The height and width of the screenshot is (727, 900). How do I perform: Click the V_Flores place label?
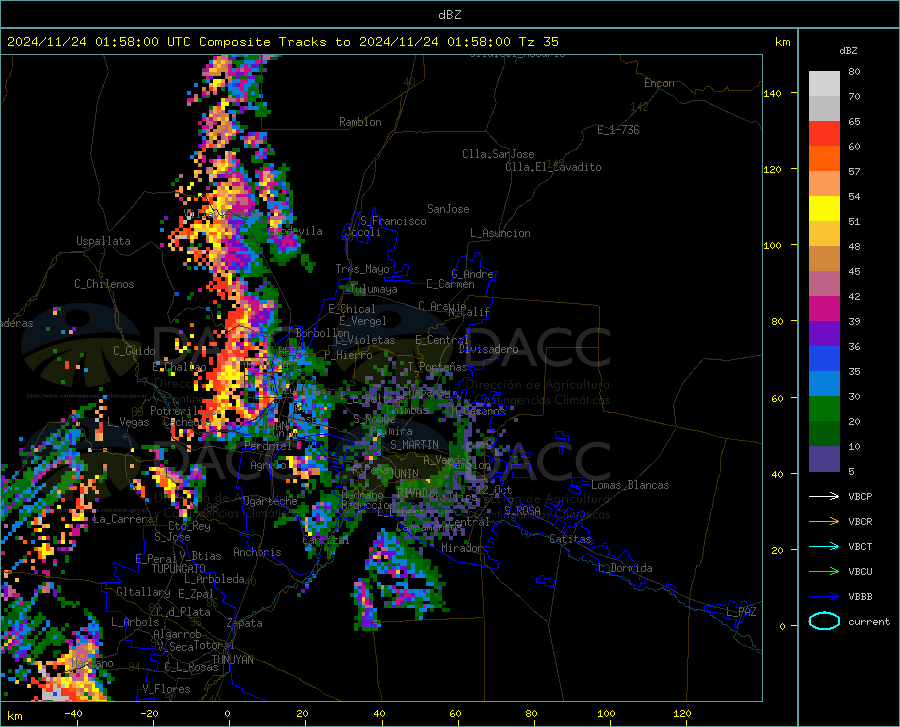point(166,689)
